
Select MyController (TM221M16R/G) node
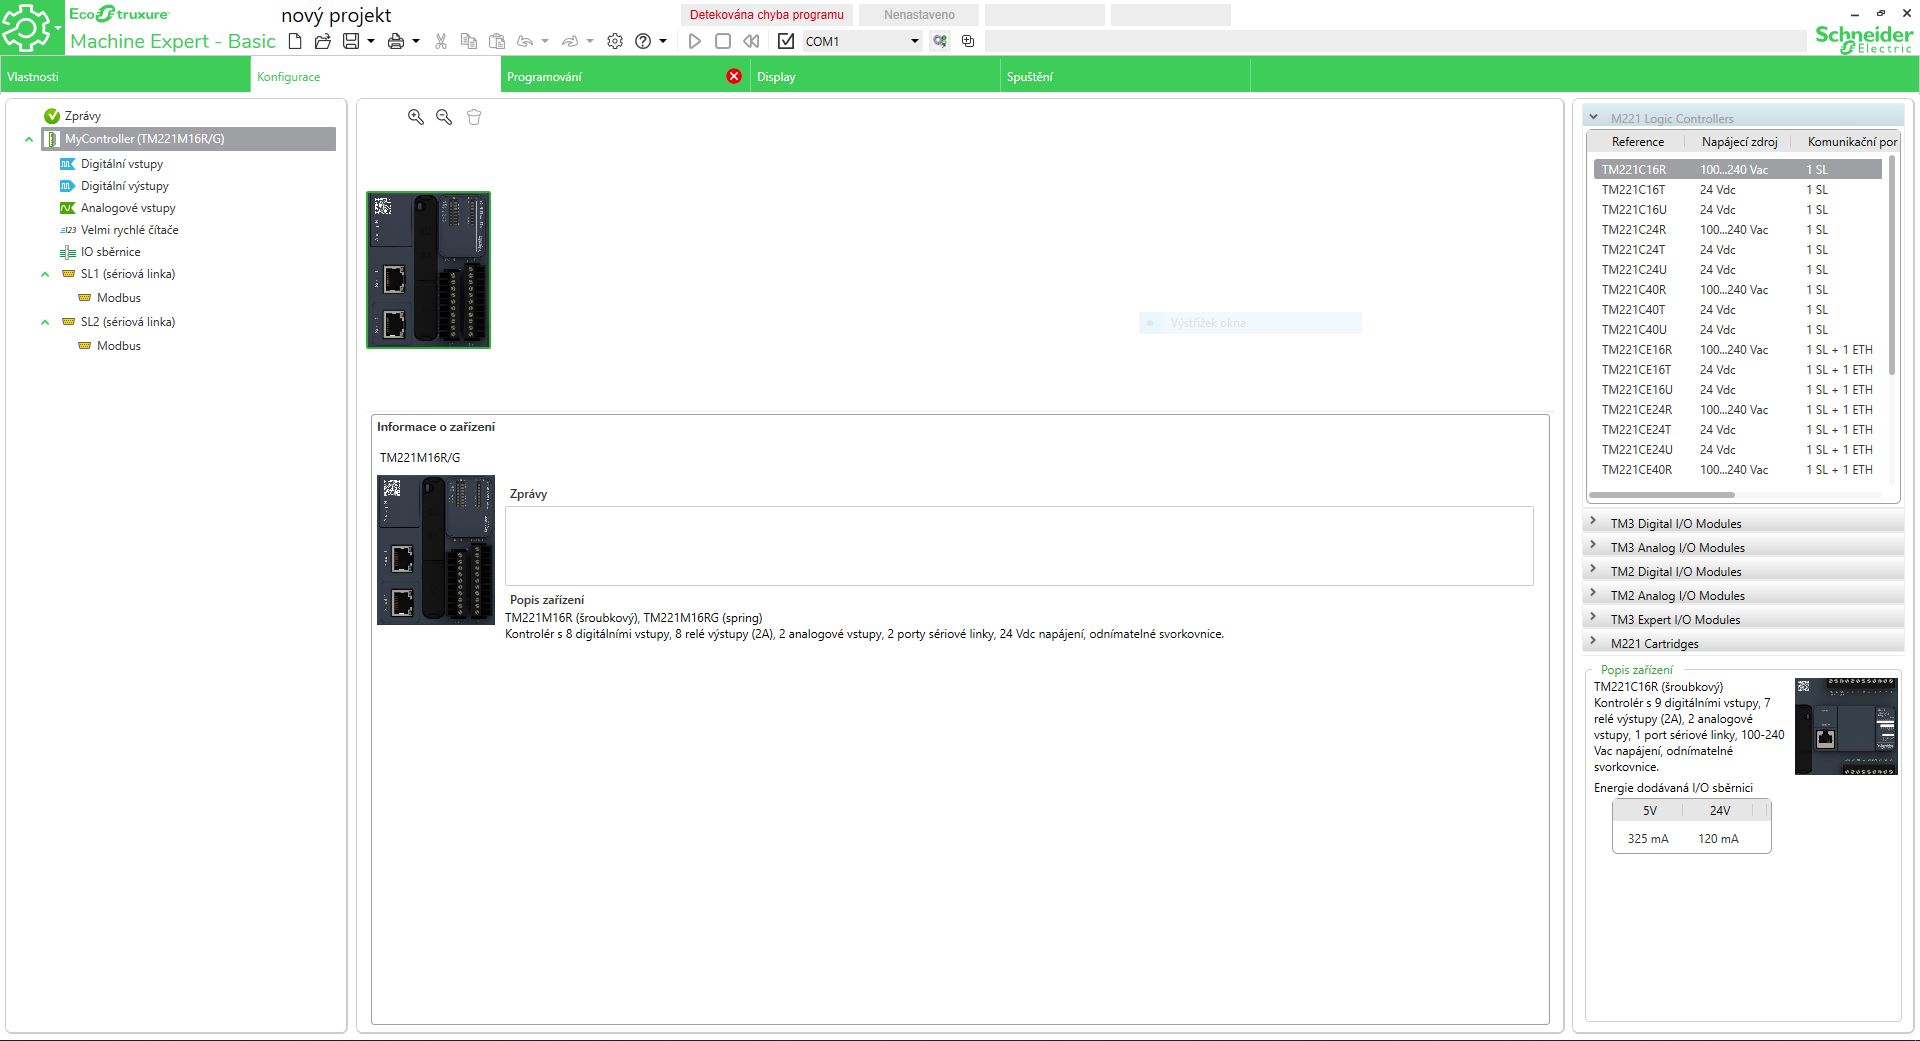click(x=188, y=139)
